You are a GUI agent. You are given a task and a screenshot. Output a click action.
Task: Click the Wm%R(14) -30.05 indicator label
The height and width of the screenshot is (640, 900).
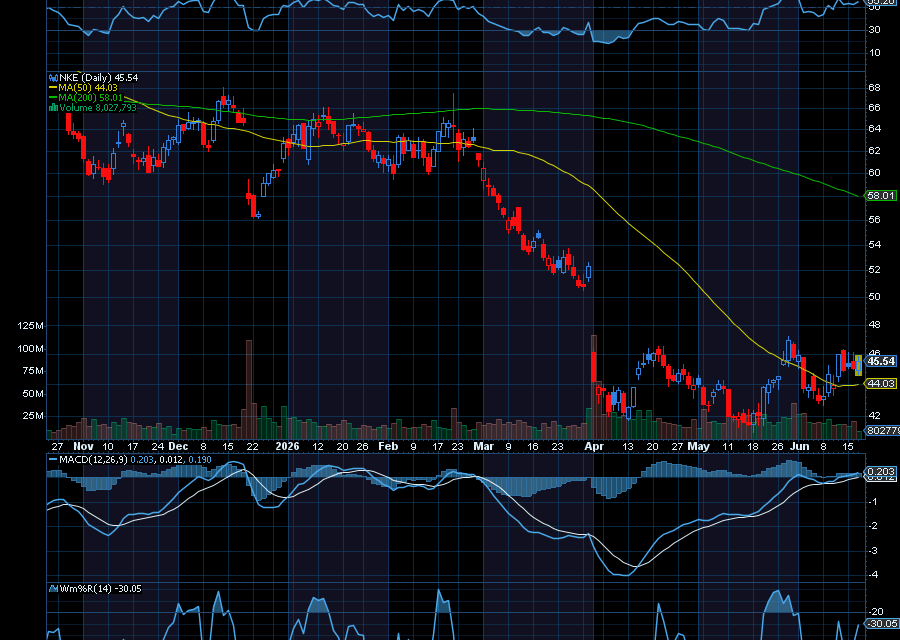[100, 588]
